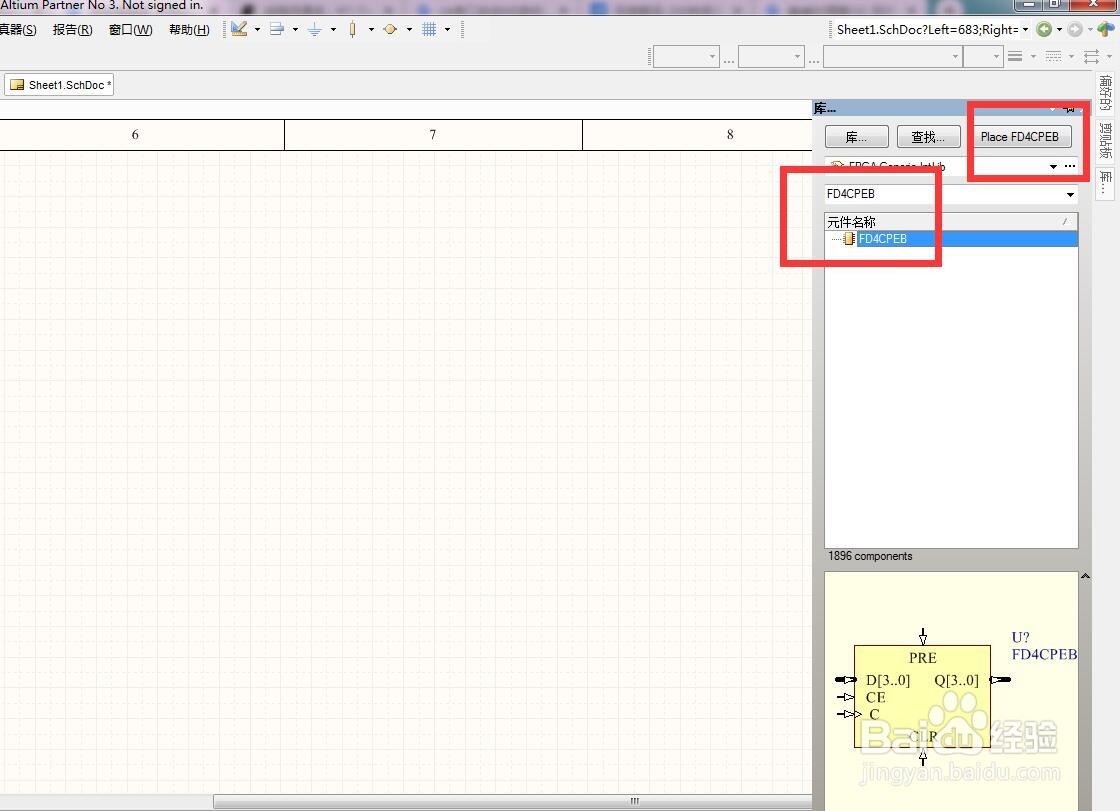Select the digital device resistor tool
The width and height of the screenshot is (1120, 811).
[352, 29]
